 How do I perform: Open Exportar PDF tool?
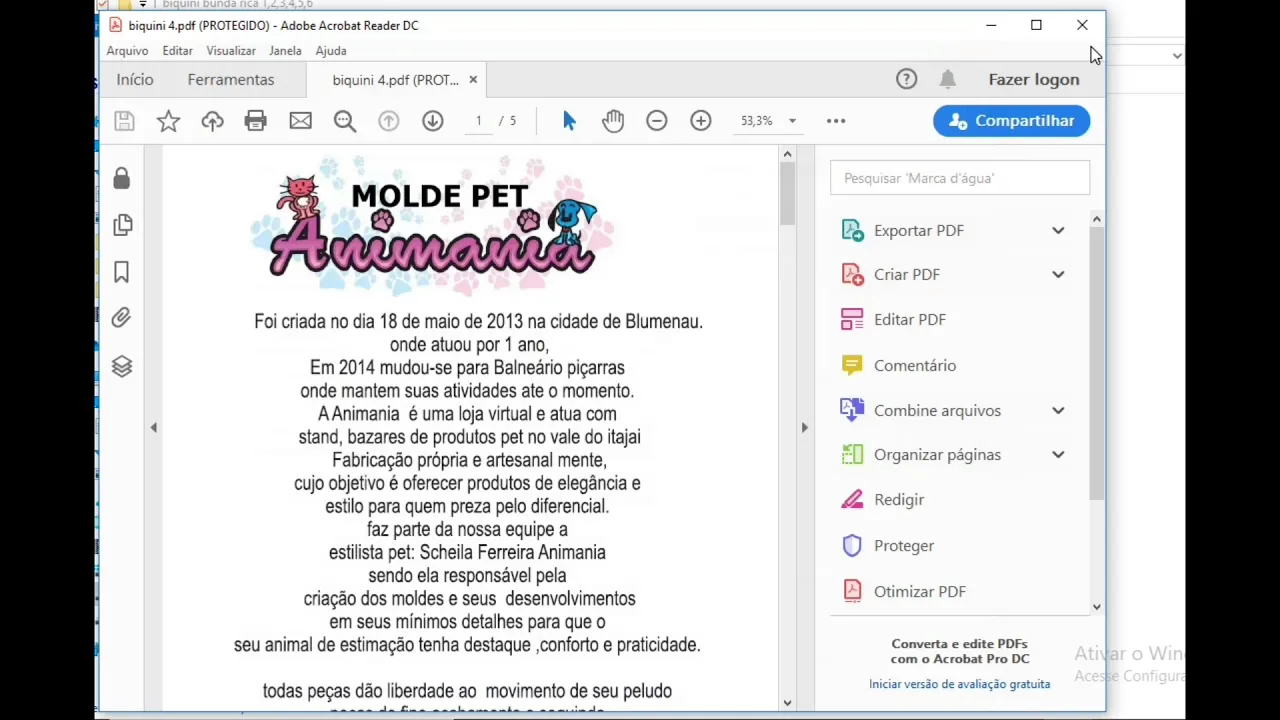[x=918, y=231]
